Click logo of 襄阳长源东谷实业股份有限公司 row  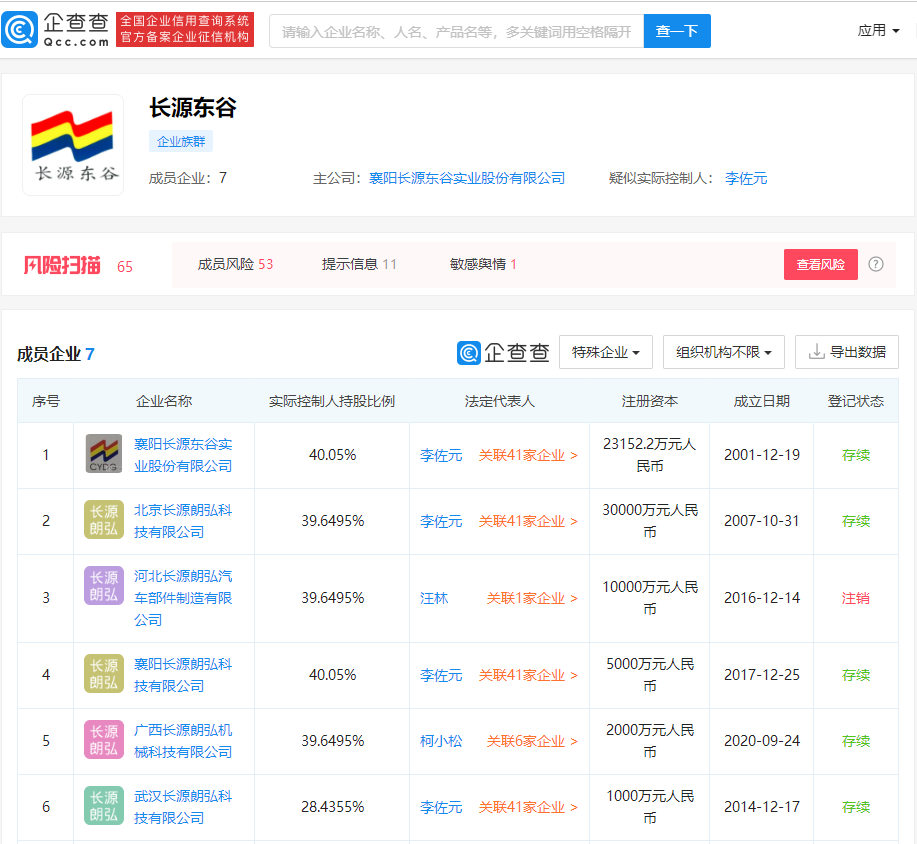point(104,453)
